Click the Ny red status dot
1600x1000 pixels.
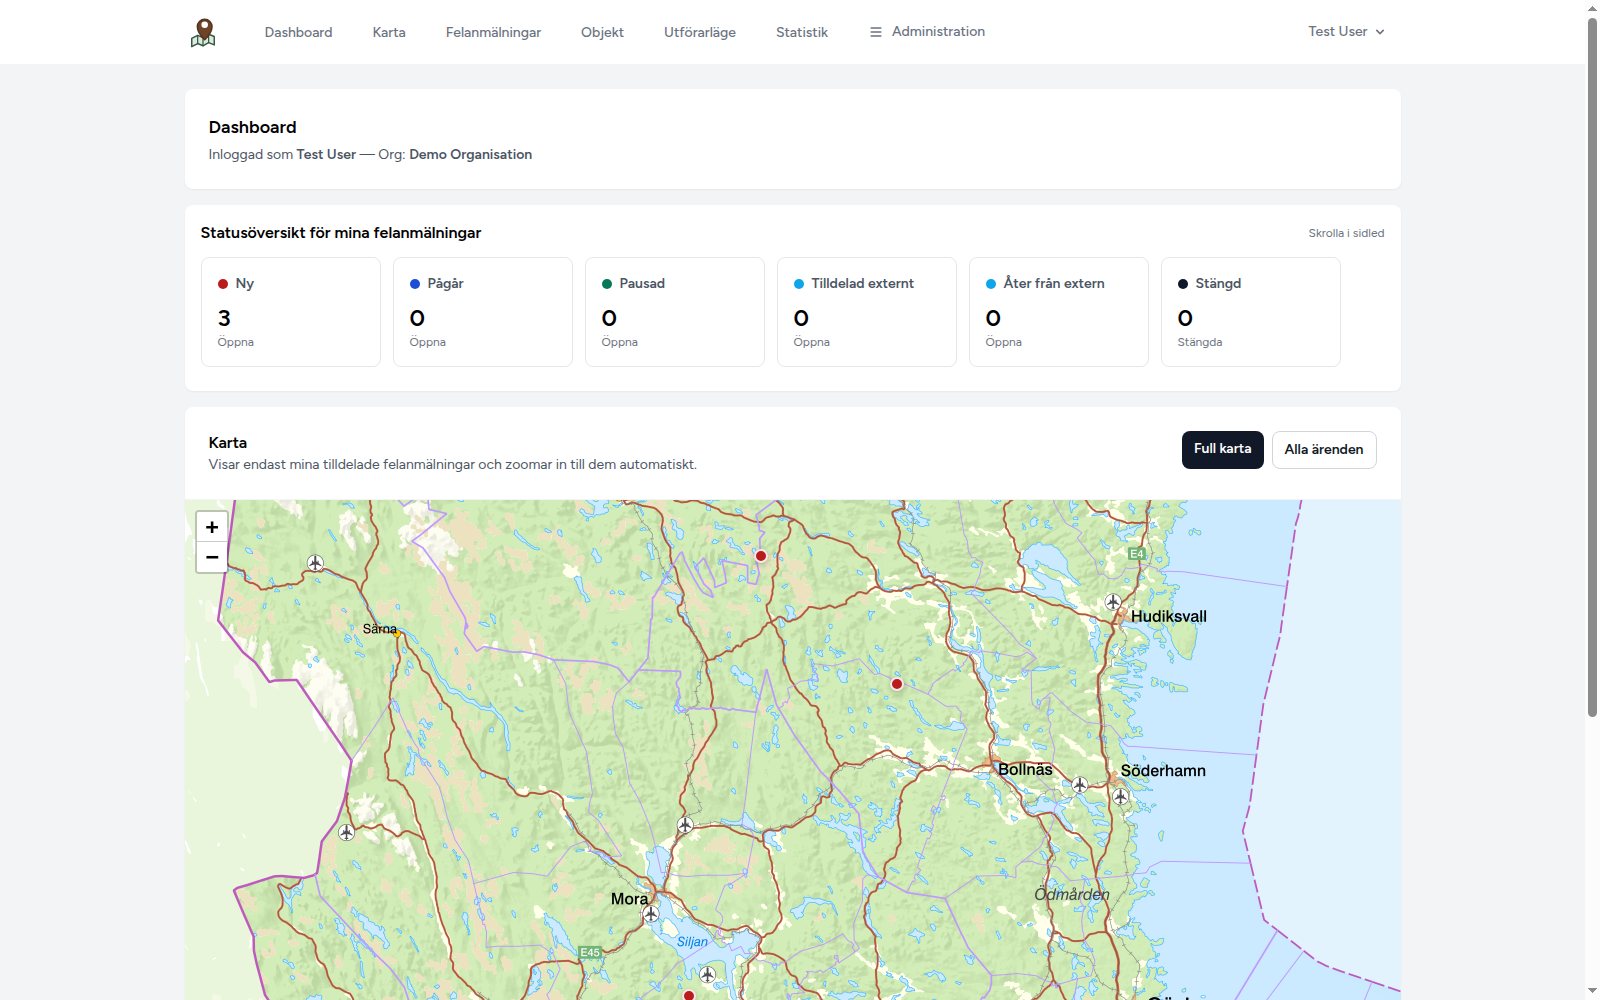(223, 284)
